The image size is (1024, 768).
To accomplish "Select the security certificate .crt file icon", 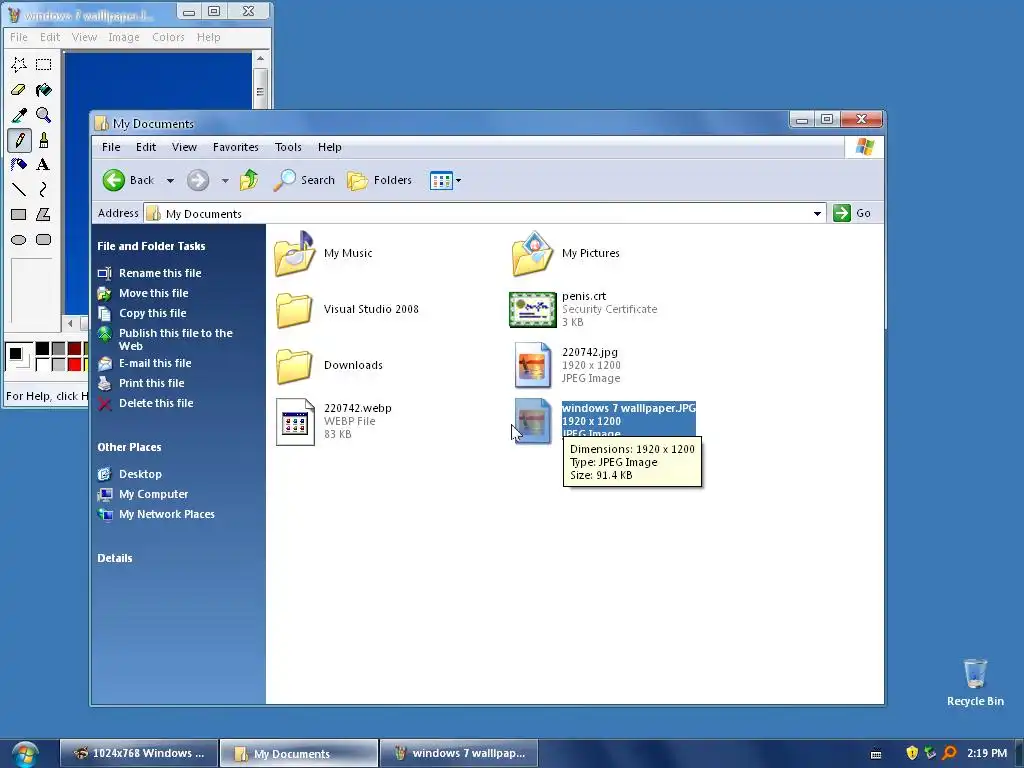I will click(x=532, y=310).
